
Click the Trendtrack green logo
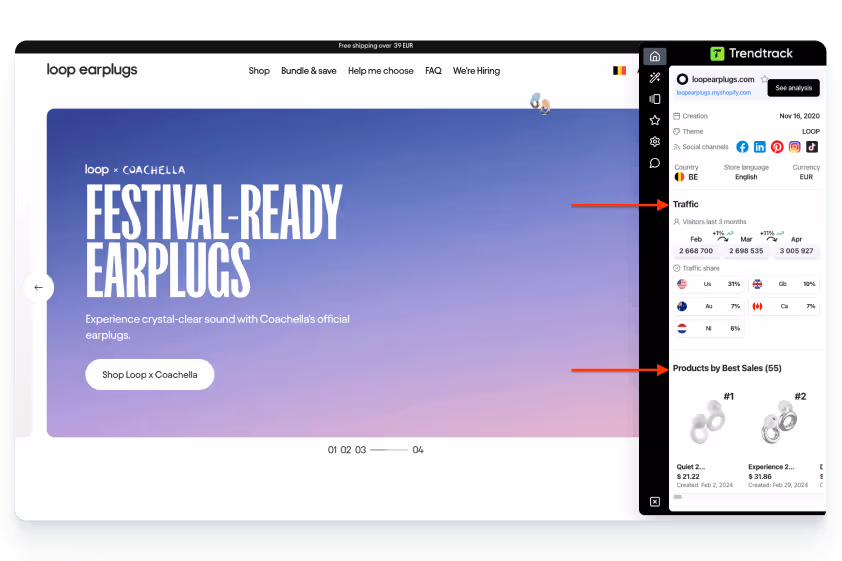(717, 53)
